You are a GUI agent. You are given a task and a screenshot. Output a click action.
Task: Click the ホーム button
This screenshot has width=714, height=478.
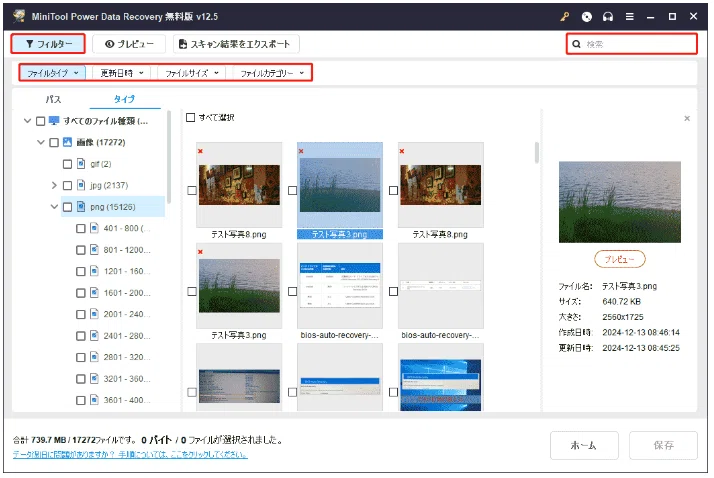point(584,445)
